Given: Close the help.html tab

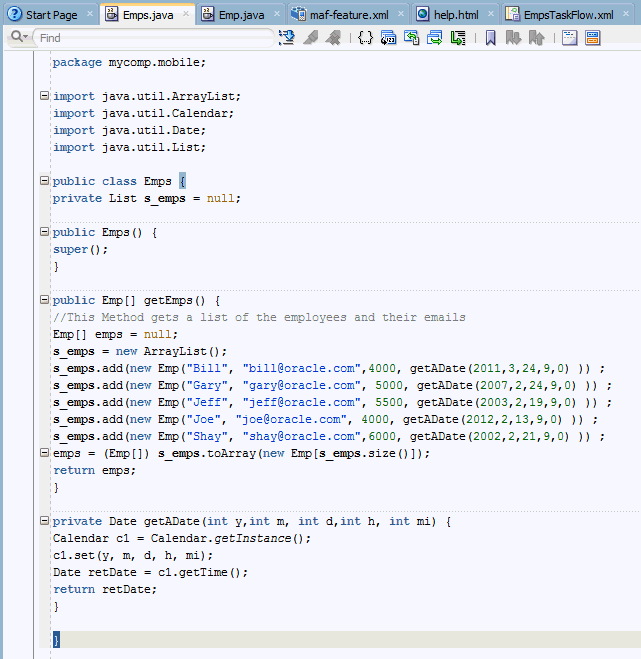Looking at the screenshot, I should click(491, 14).
